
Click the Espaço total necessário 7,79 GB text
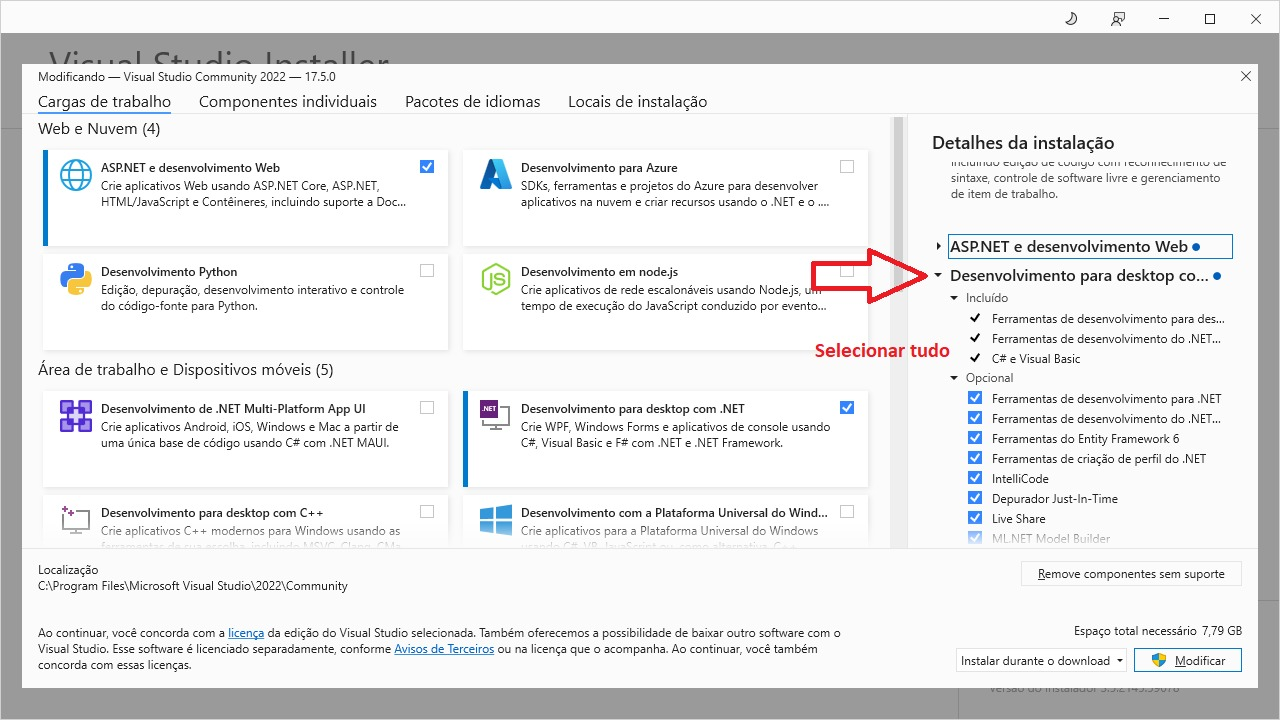[1158, 631]
